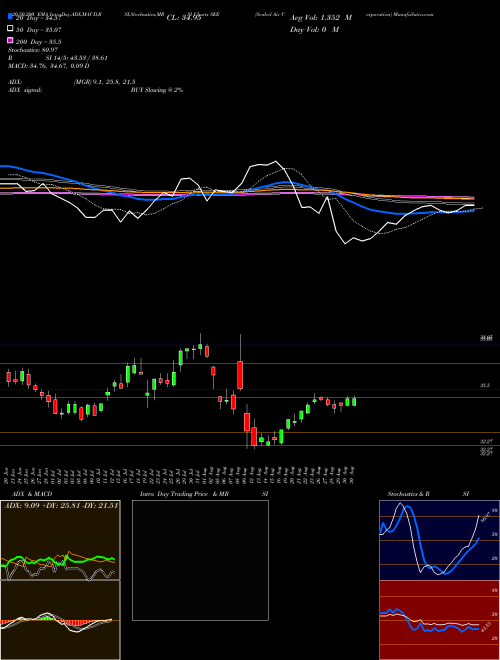This screenshot has height=660, width=500.
Task: Select the '50 Day = 35.07' label
Action: pyautogui.click(x=39, y=29)
